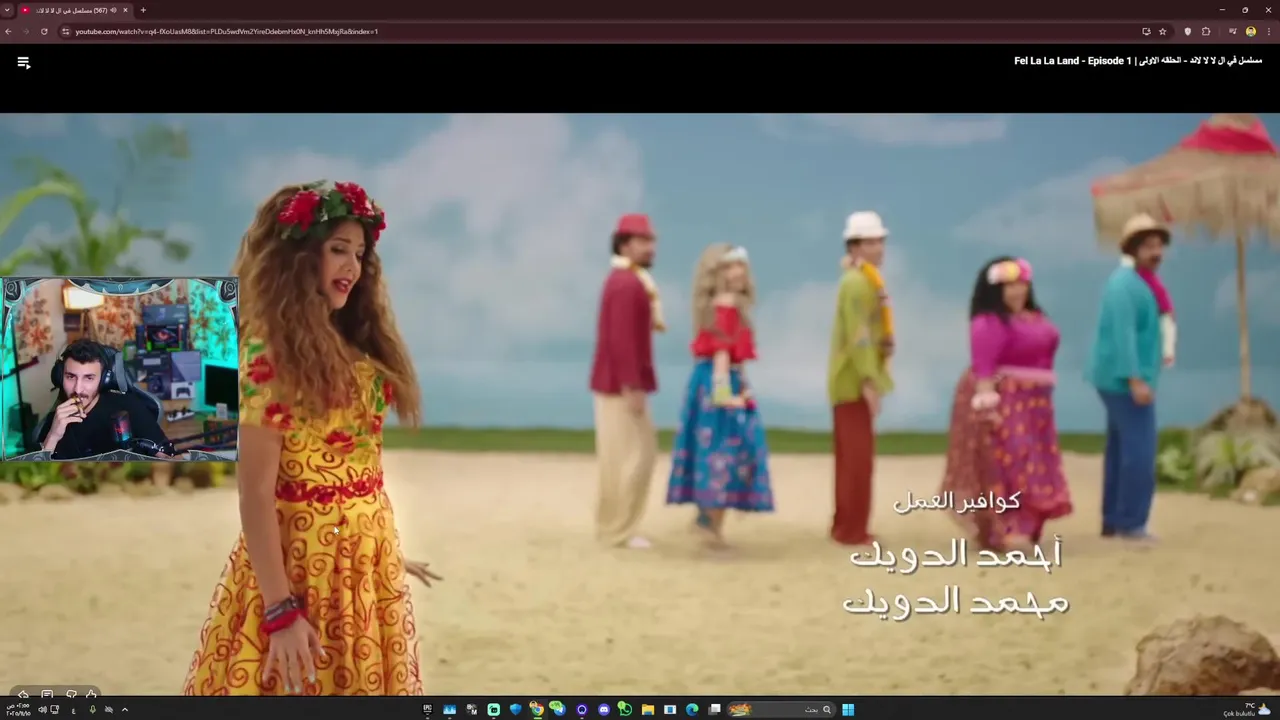The width and height of the screenshot is (1280, 720).
Task: Open the comments icon on video overlay
Action: tap(47, 694)
